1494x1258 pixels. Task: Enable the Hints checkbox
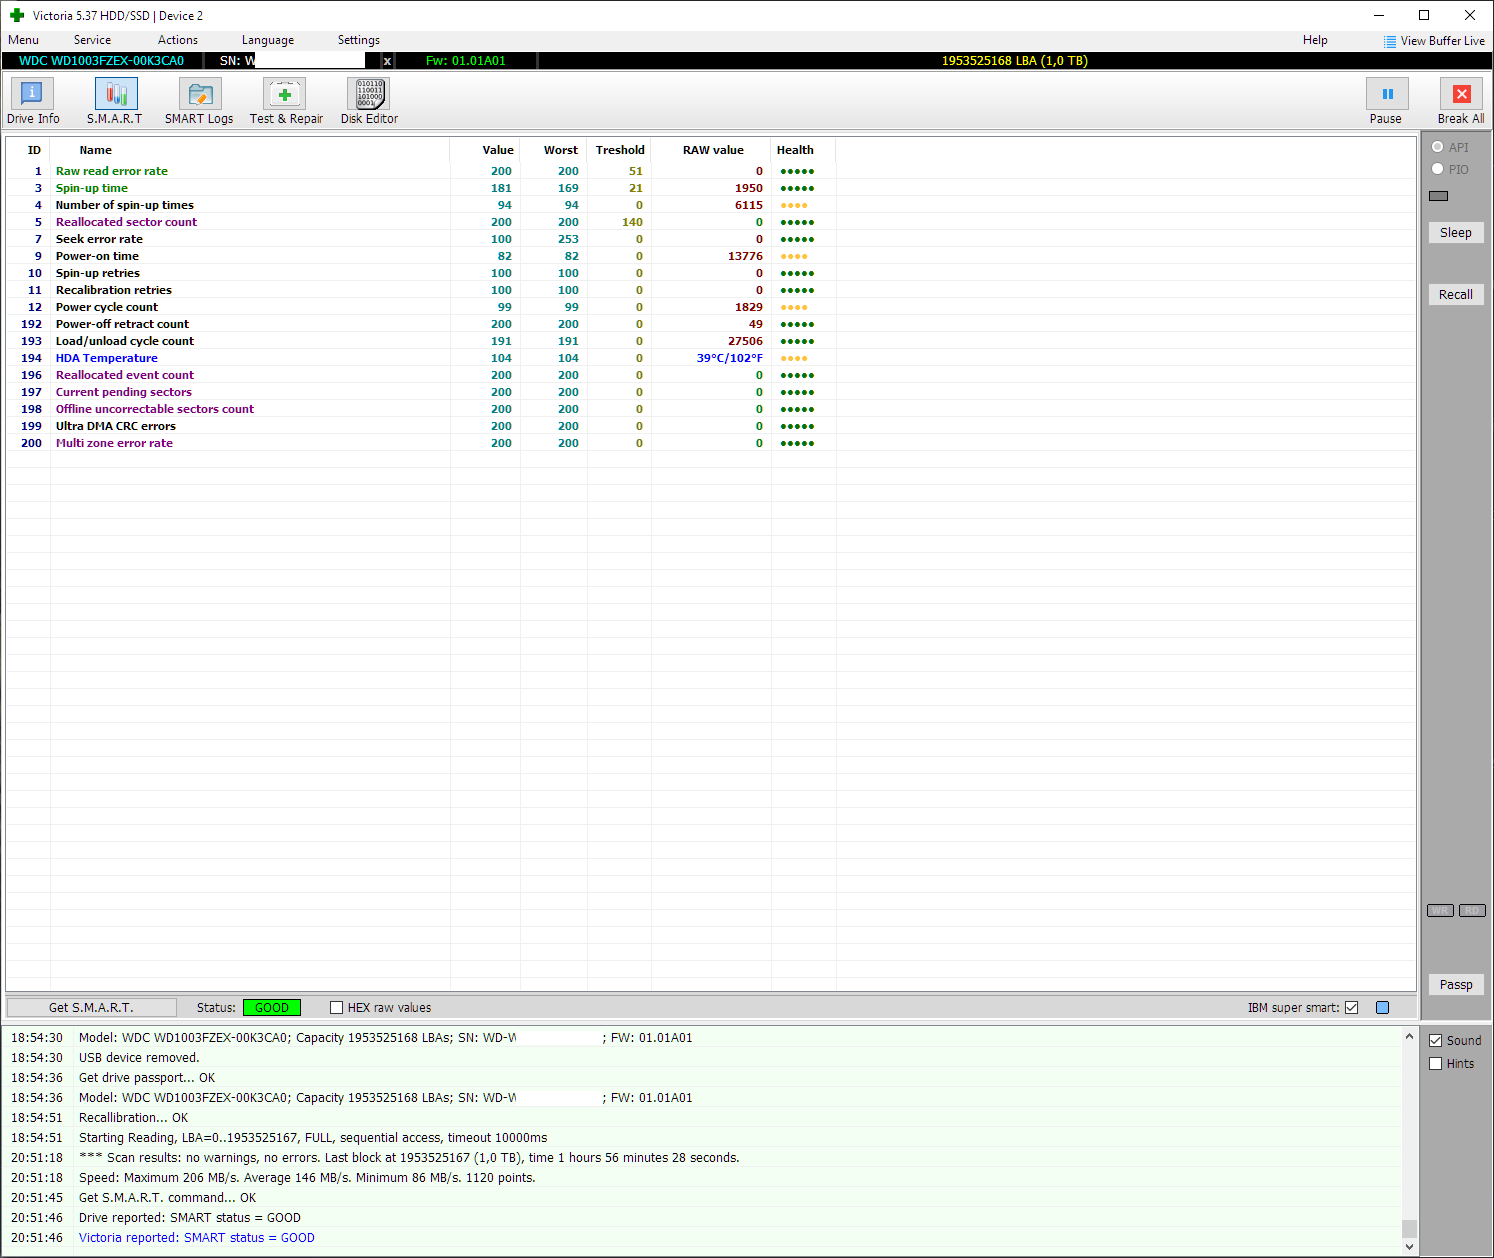pos(1436,1064)
